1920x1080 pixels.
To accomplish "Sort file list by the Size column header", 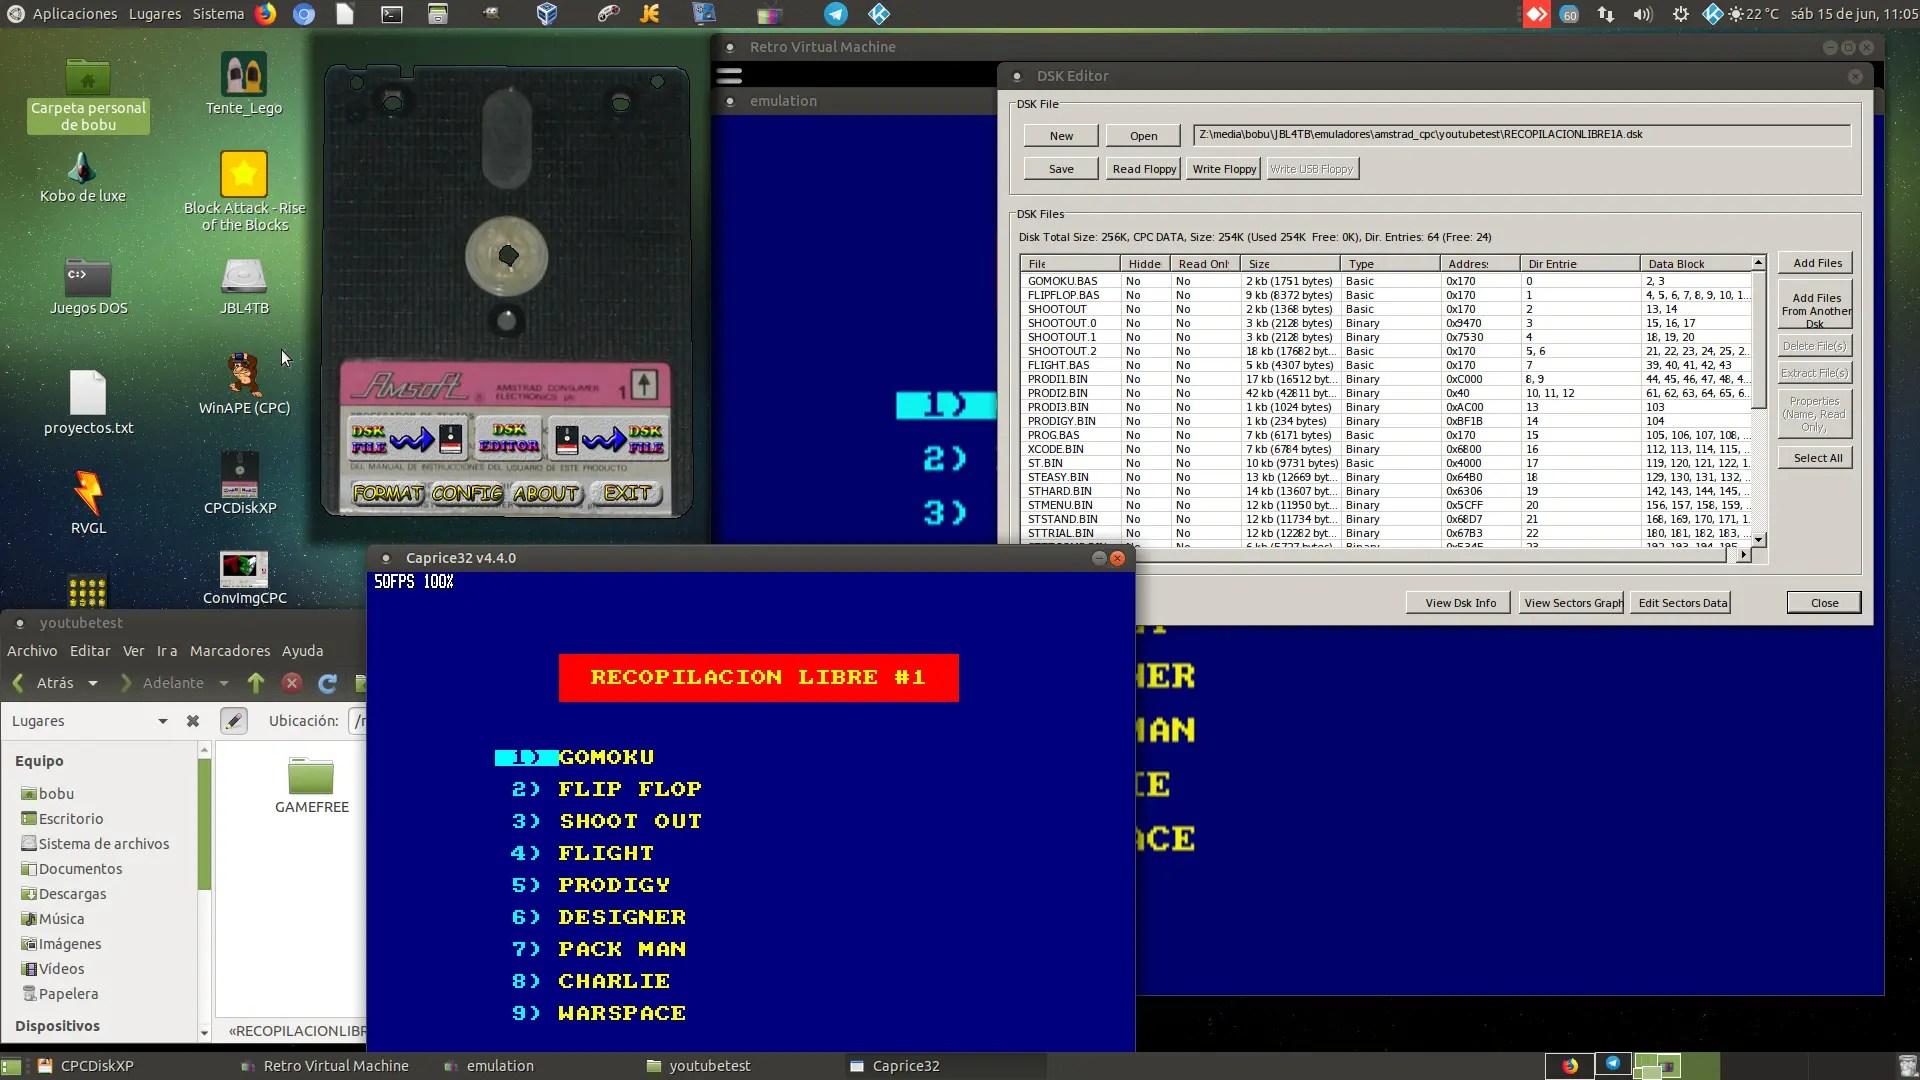I will [1290, 264].
